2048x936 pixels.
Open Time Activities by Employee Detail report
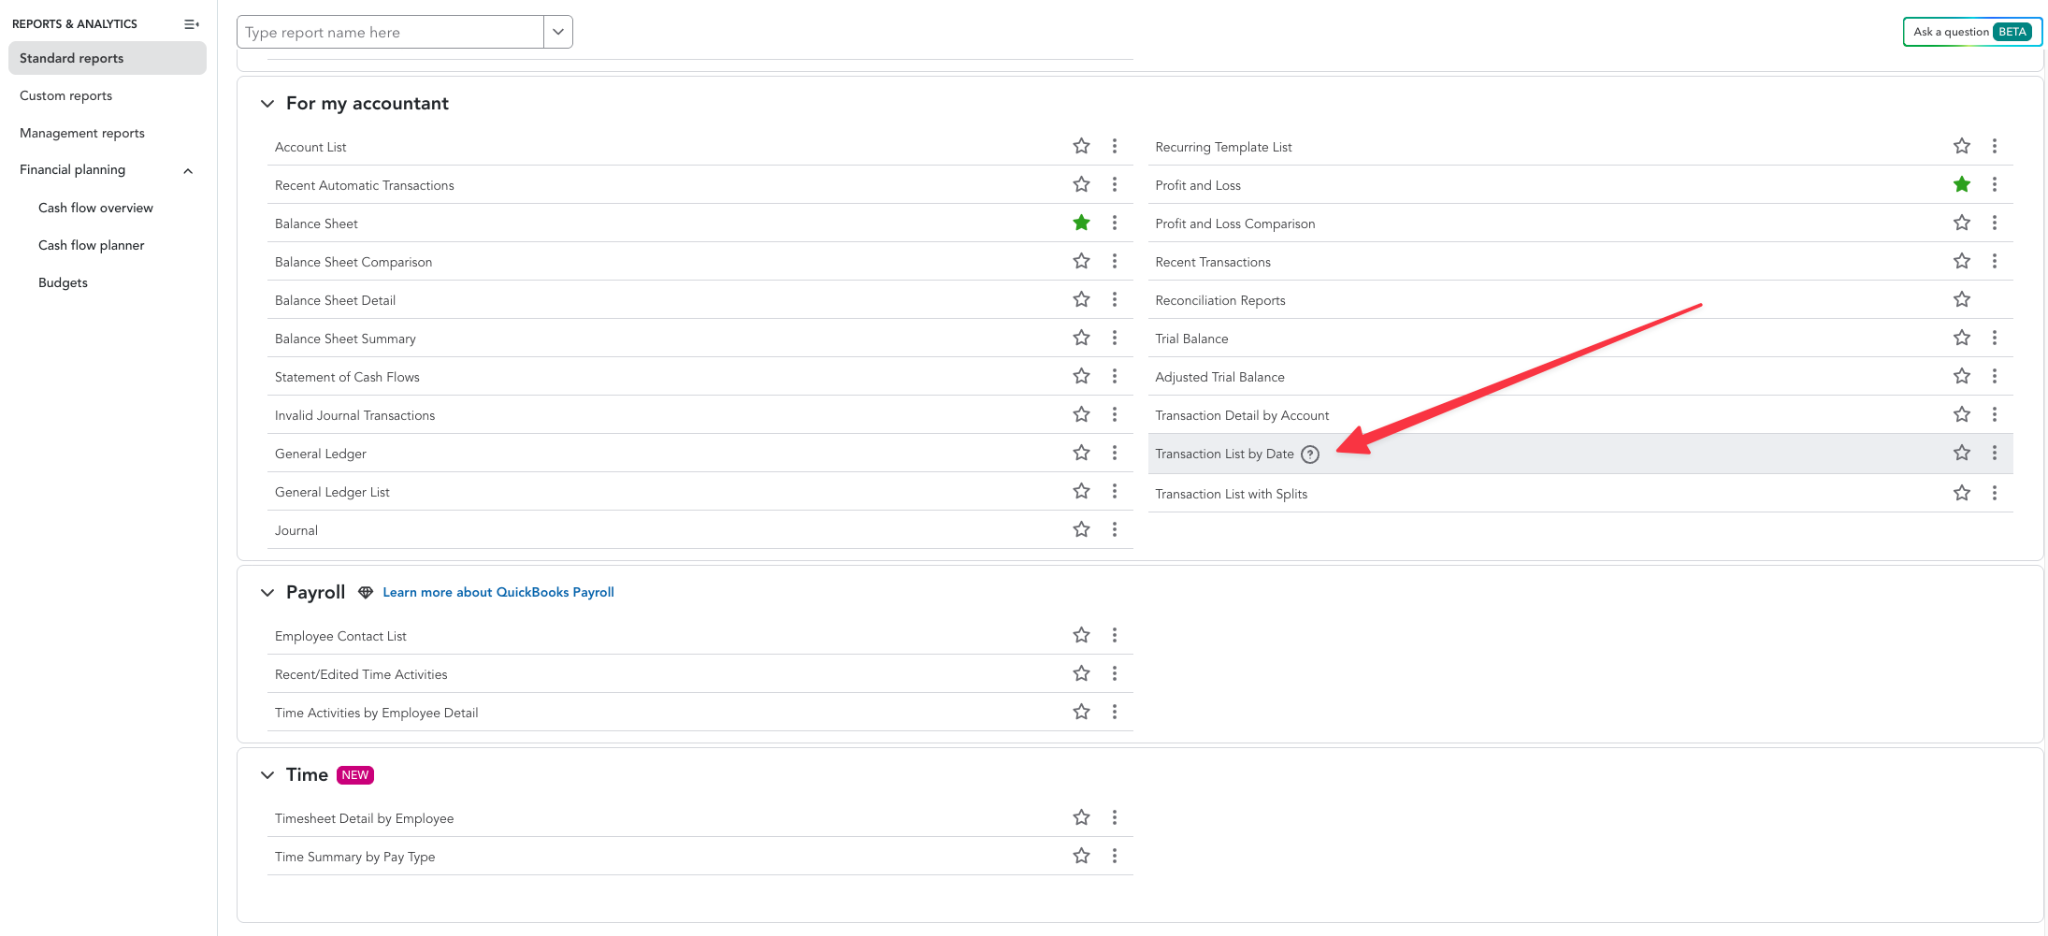pos(376,713)
